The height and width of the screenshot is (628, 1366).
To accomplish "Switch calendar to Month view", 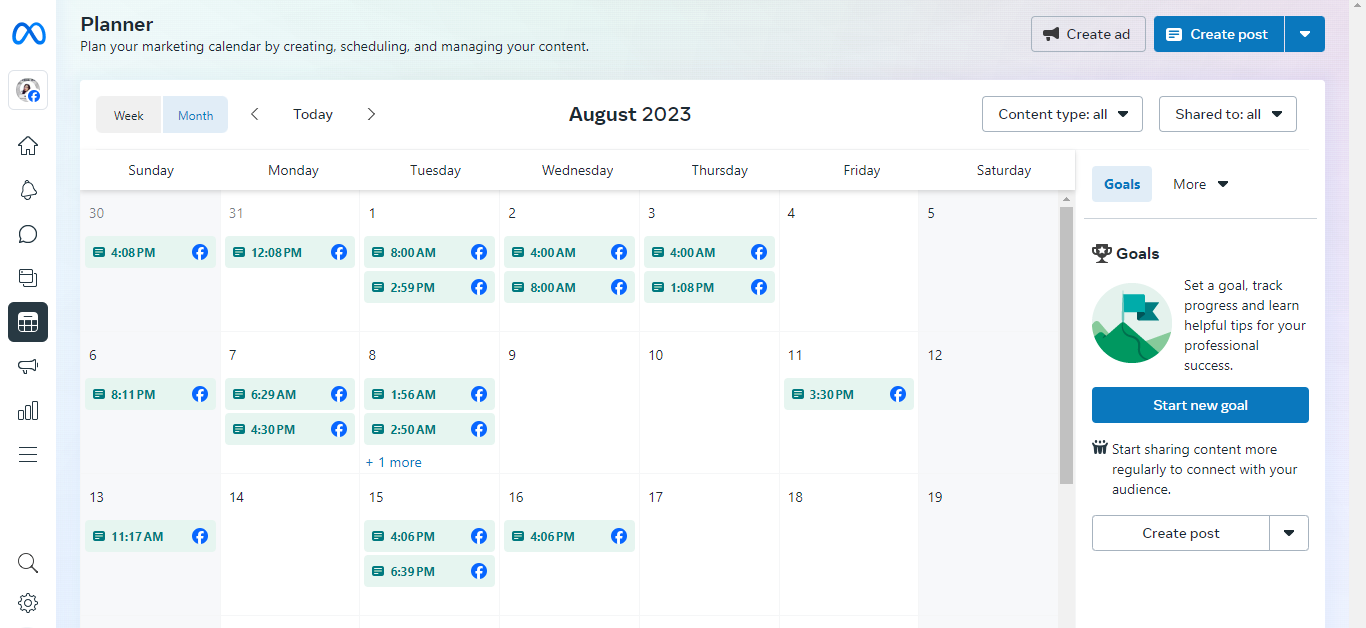I will pos(196,115).
